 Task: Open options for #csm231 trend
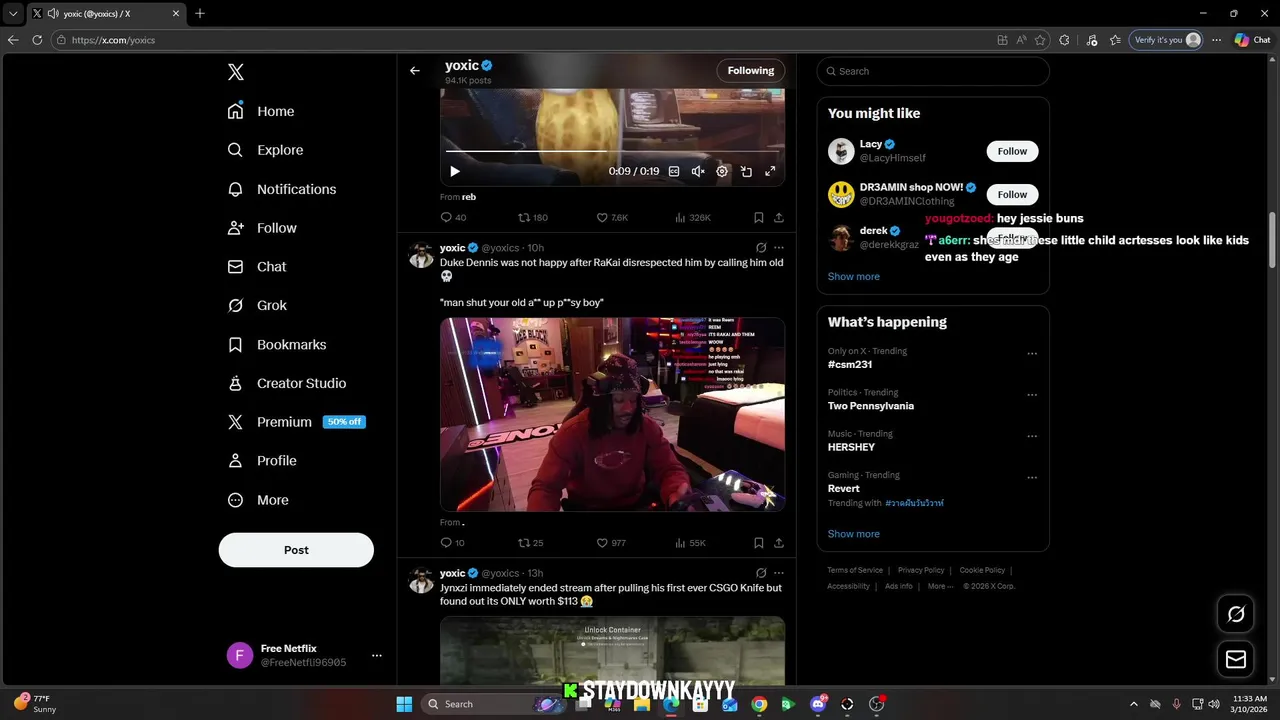tap(1032, 353)
